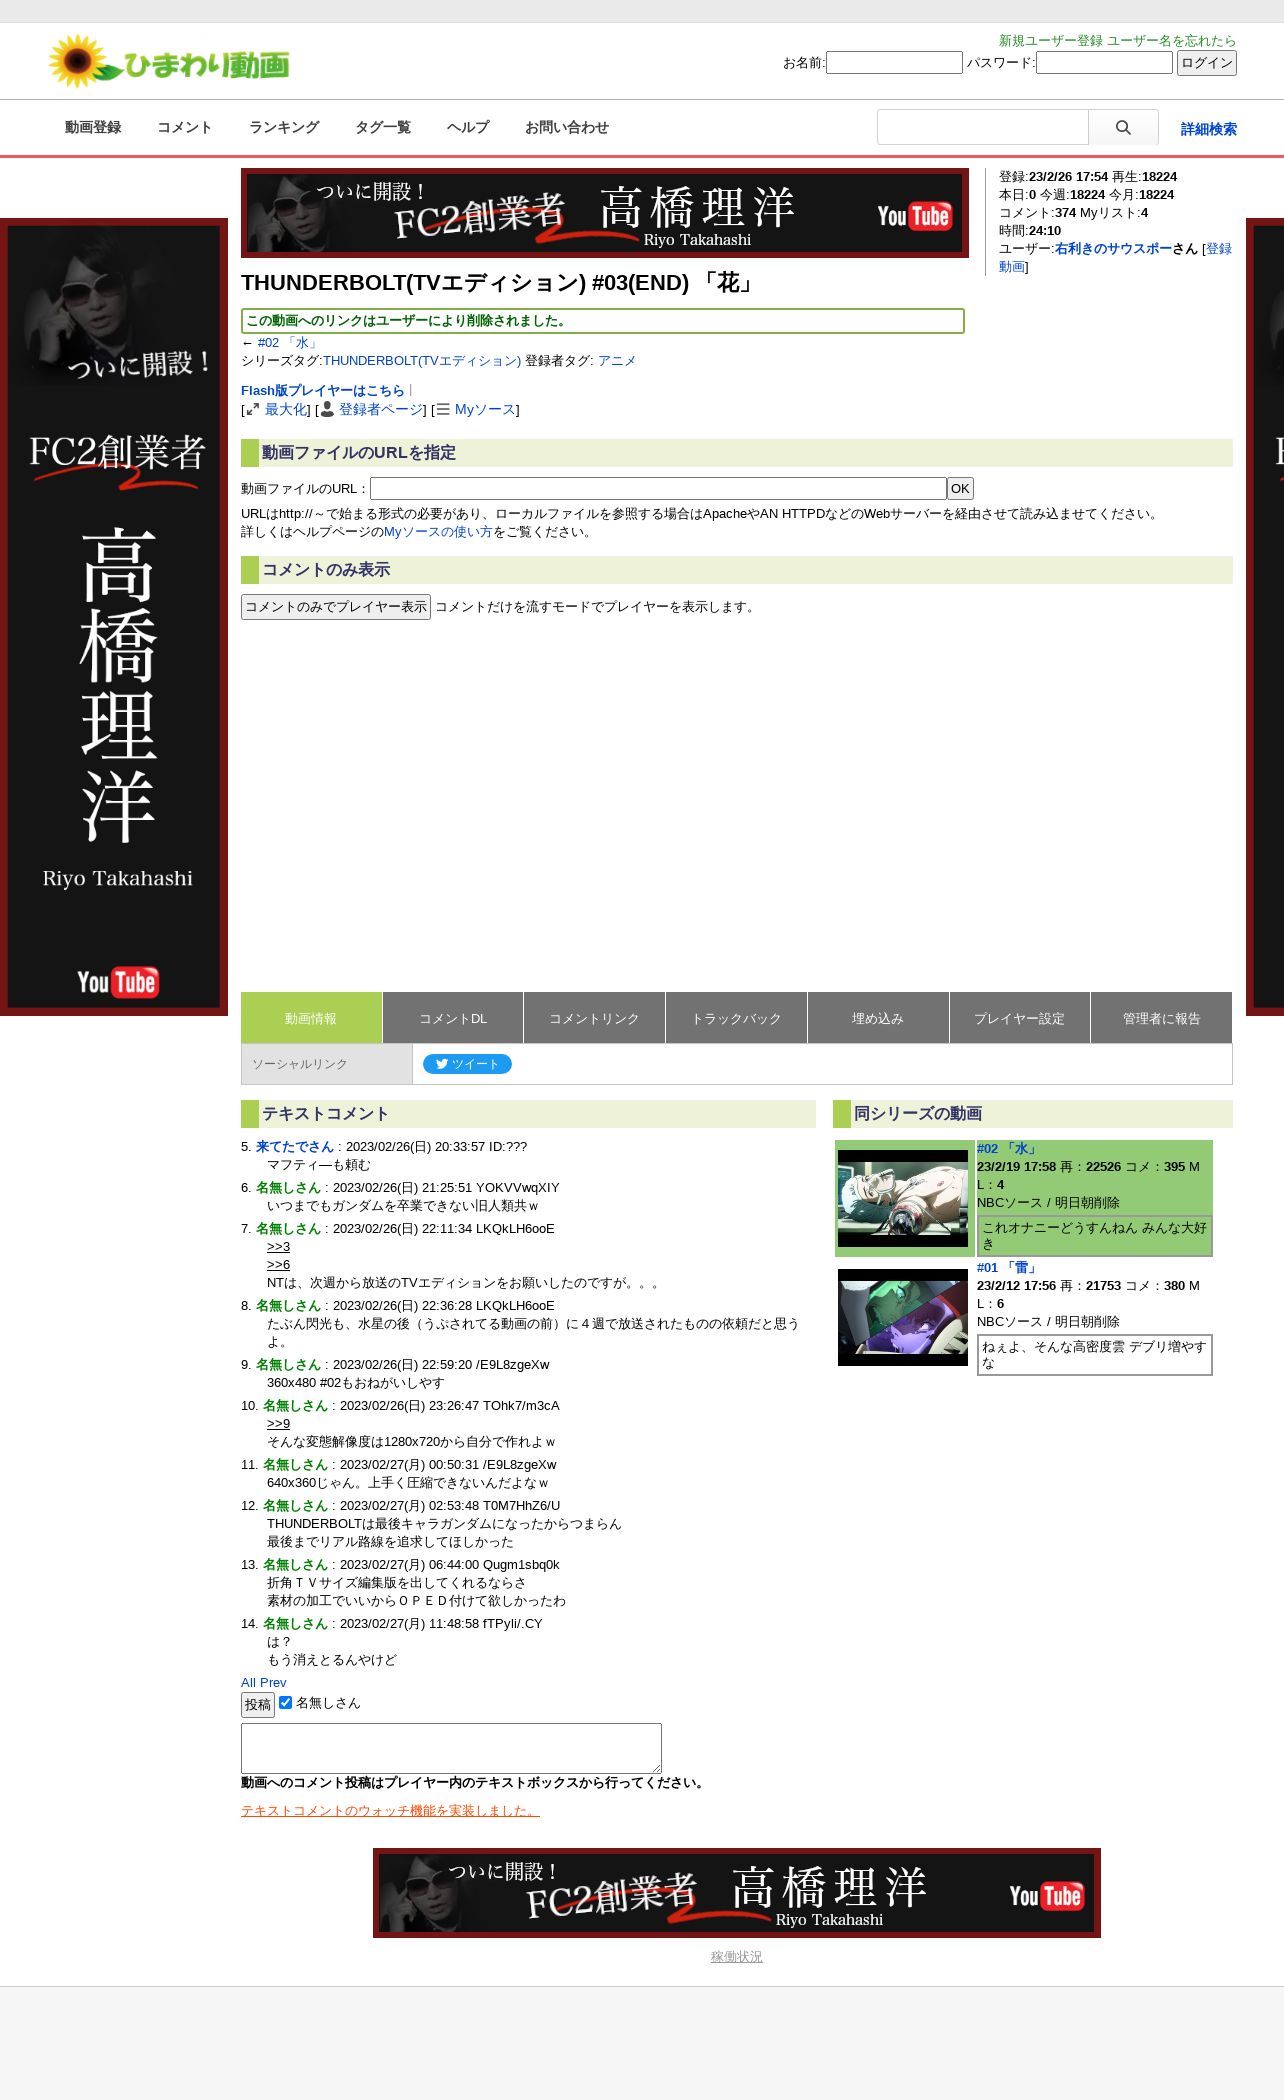Click commenter name 来てたでさん
The width and height of the screenshot is (1284, 2100).
pyautogui.click(x=294, y=1147)
